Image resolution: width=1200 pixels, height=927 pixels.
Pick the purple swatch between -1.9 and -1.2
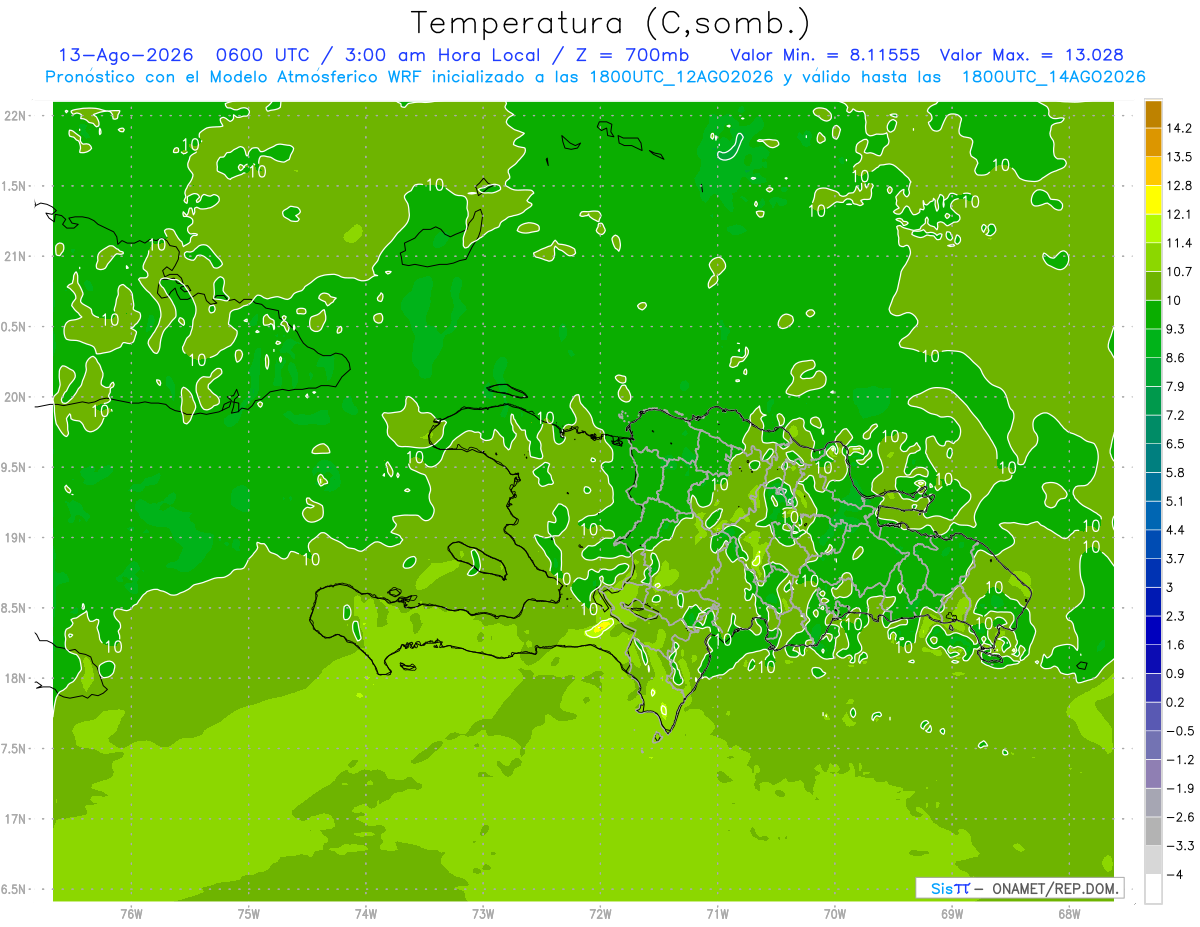1153,773
